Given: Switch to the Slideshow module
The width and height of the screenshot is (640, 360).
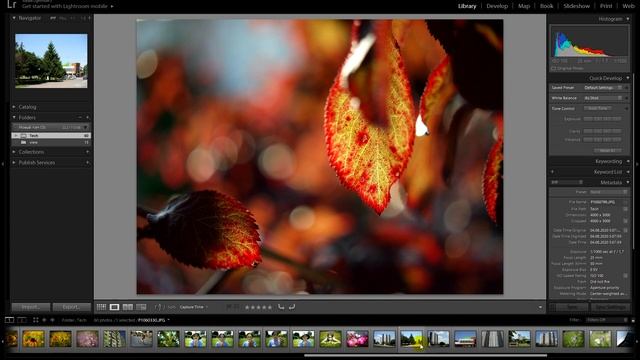Looking at the screenshot, I should click(576, 6).
